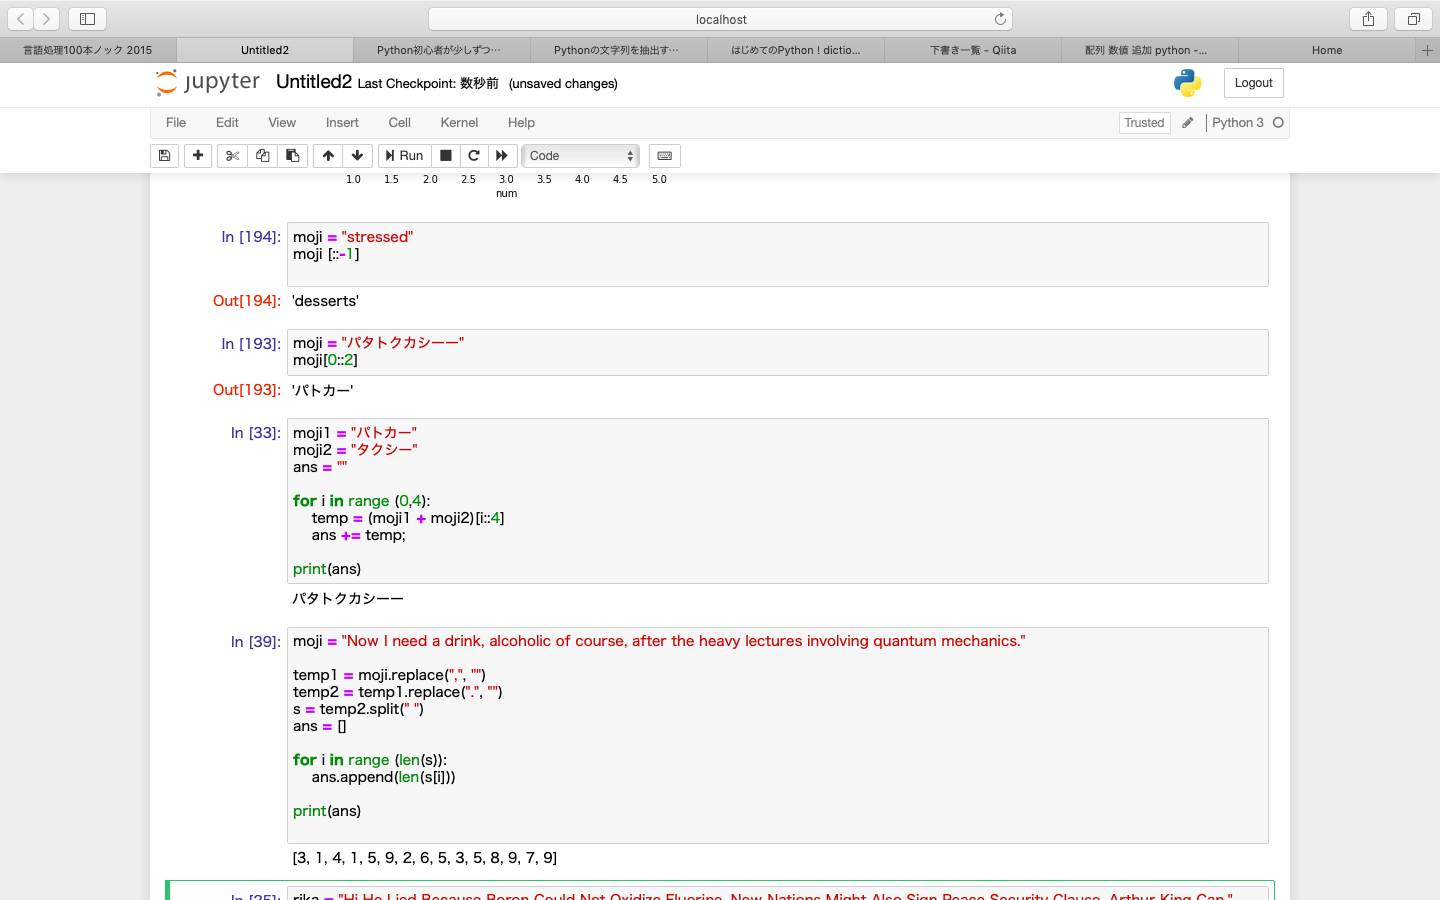Image resolution: width=1440 pixels, height=900 pixels.
Task: Click the 'desserts' output text
Action: (325, 301)
